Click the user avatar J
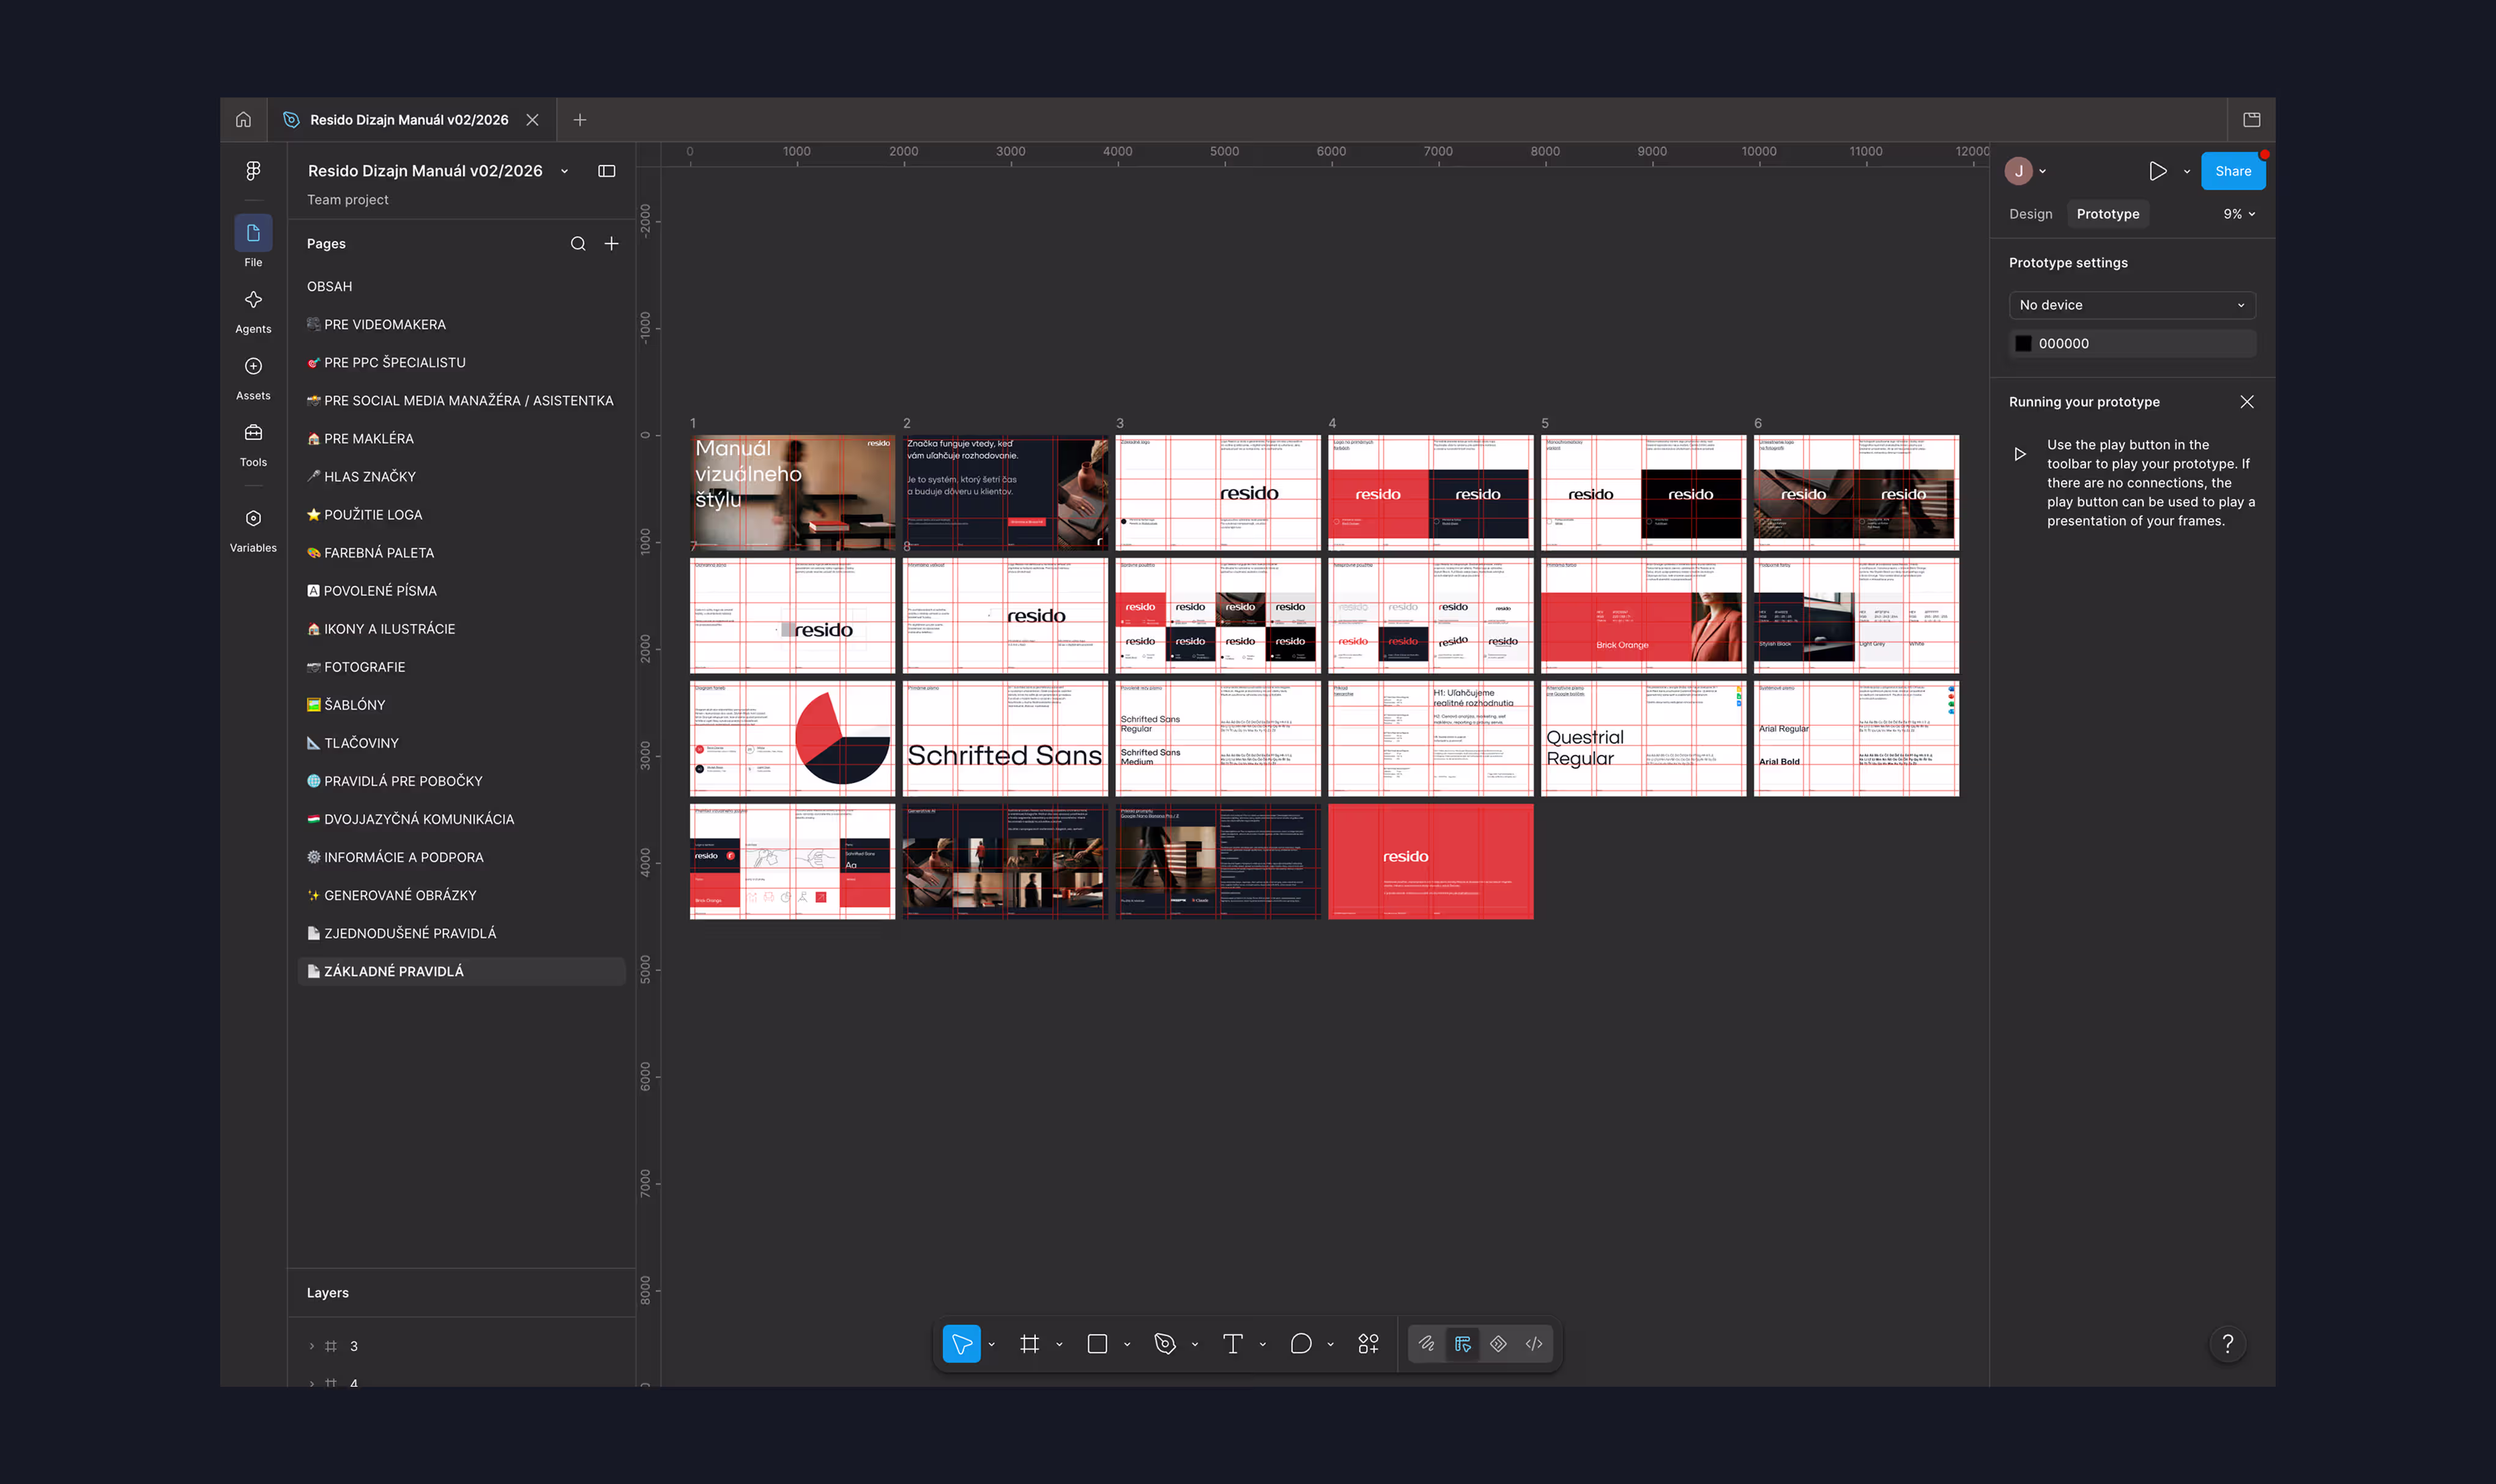 coord(2019,171)
